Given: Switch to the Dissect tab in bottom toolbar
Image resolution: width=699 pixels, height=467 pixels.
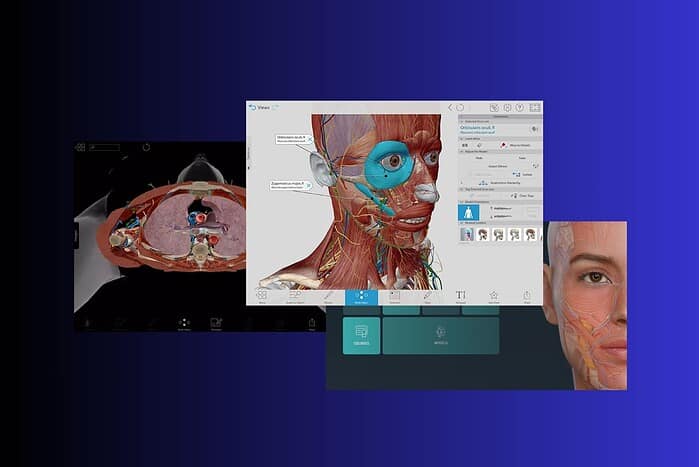Looking at the screenshot, I should click(x=394, y=295).
